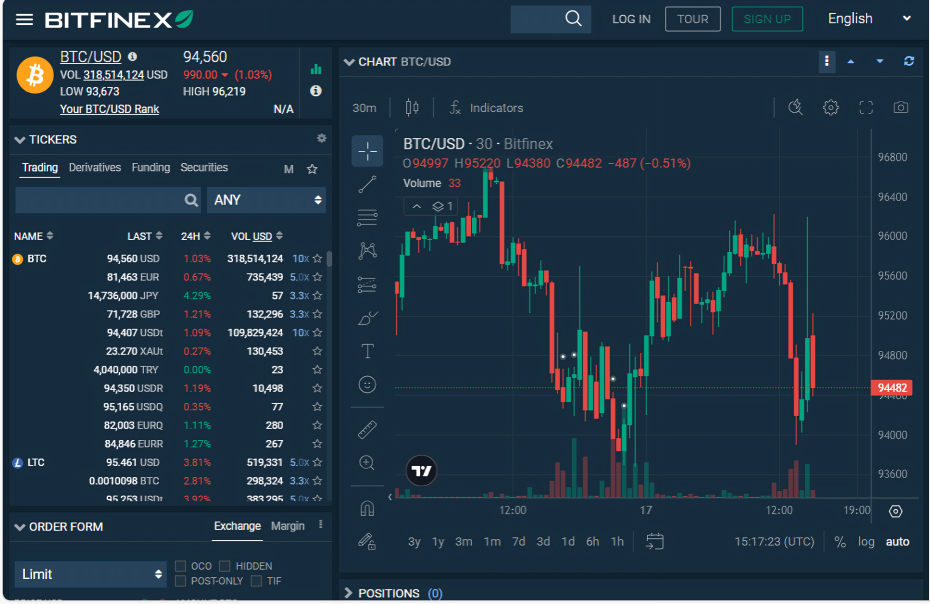Viewport: 930px width, 604px height.
Task: Click the SIGN UP button
Action: click(767, 19)
